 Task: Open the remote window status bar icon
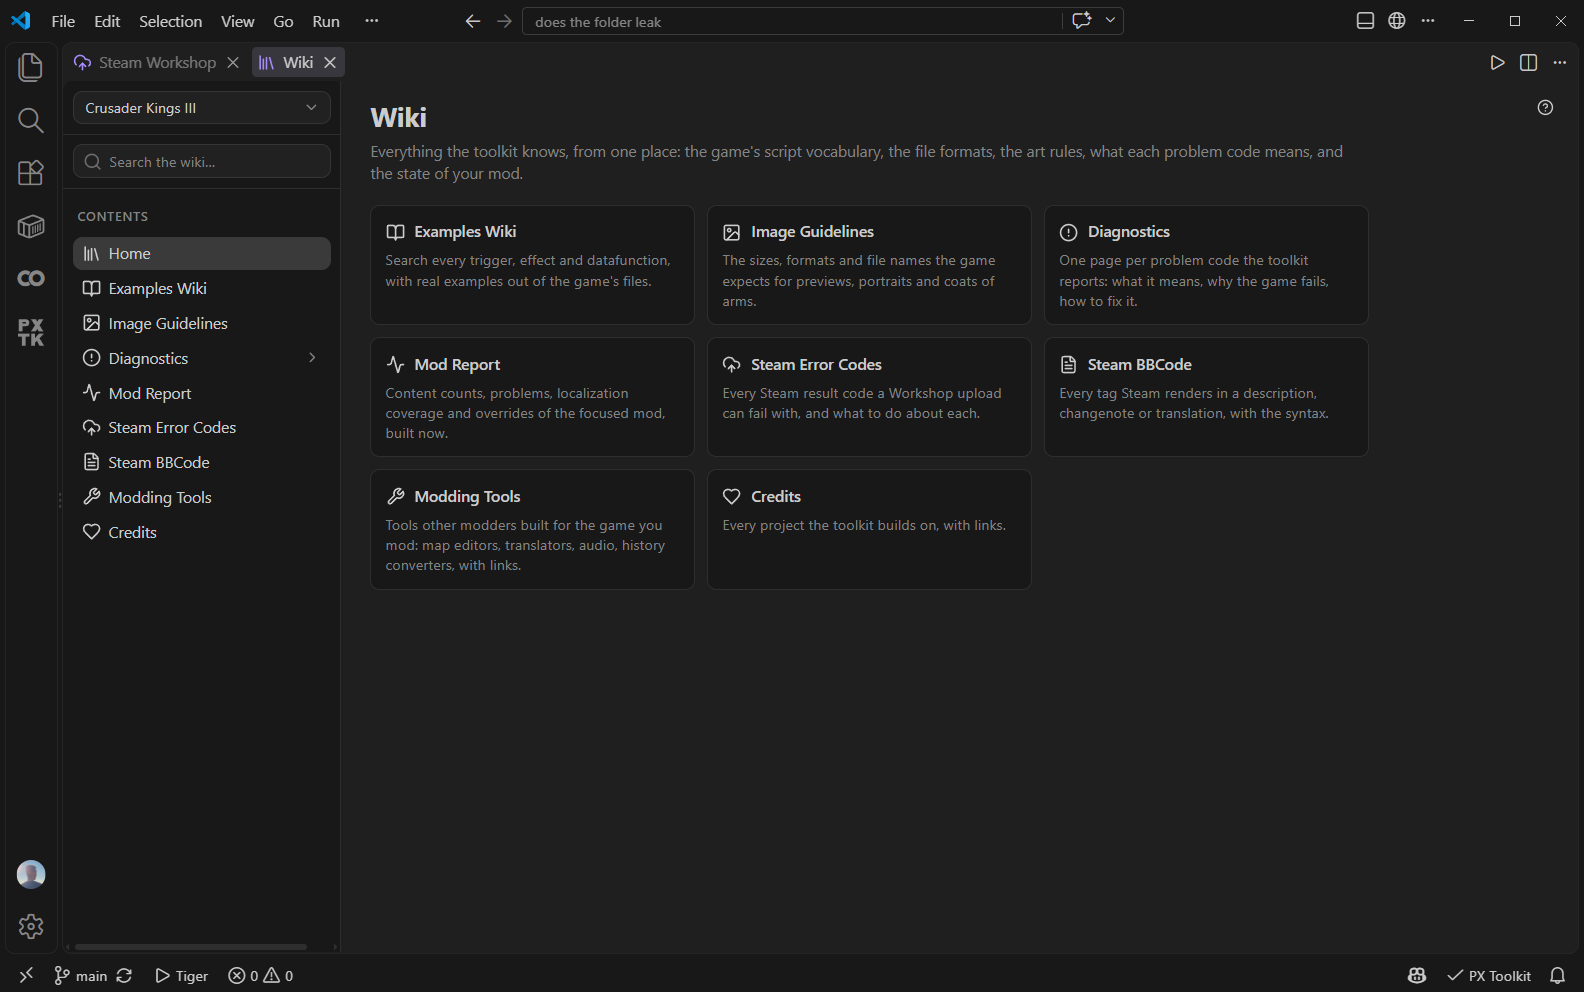26,975
